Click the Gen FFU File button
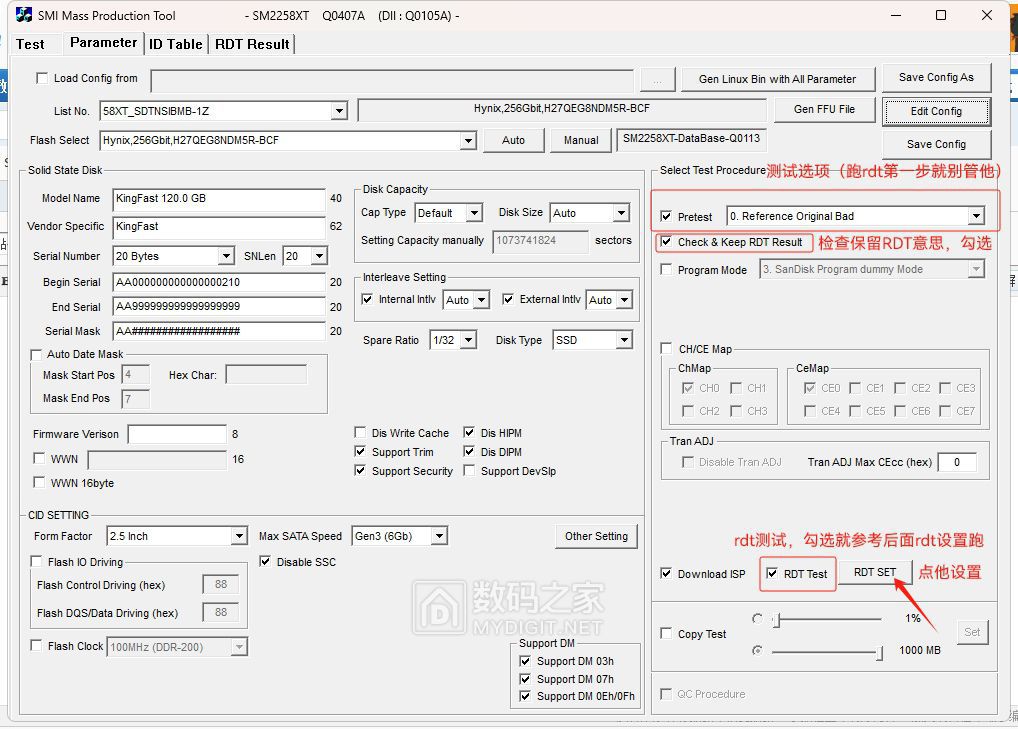 824,109
